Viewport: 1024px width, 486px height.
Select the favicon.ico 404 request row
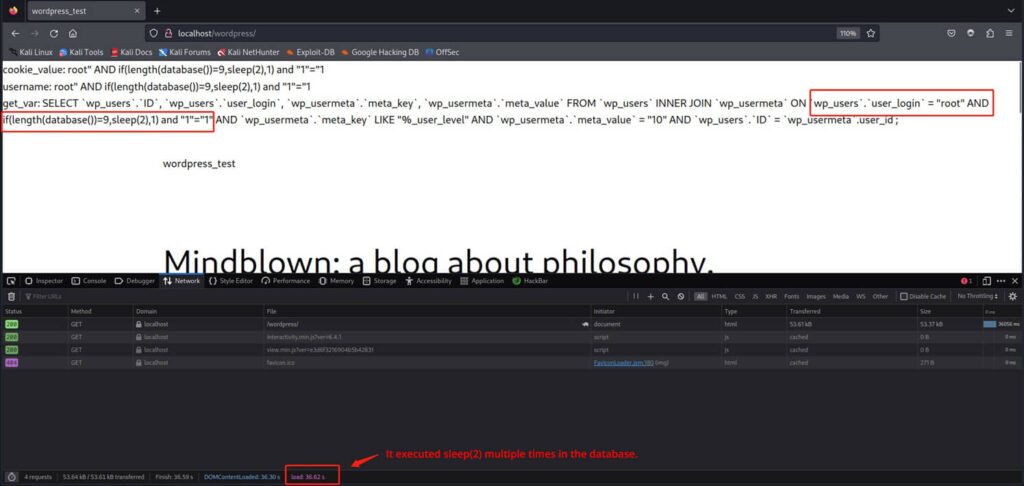[x=512, y=362]
